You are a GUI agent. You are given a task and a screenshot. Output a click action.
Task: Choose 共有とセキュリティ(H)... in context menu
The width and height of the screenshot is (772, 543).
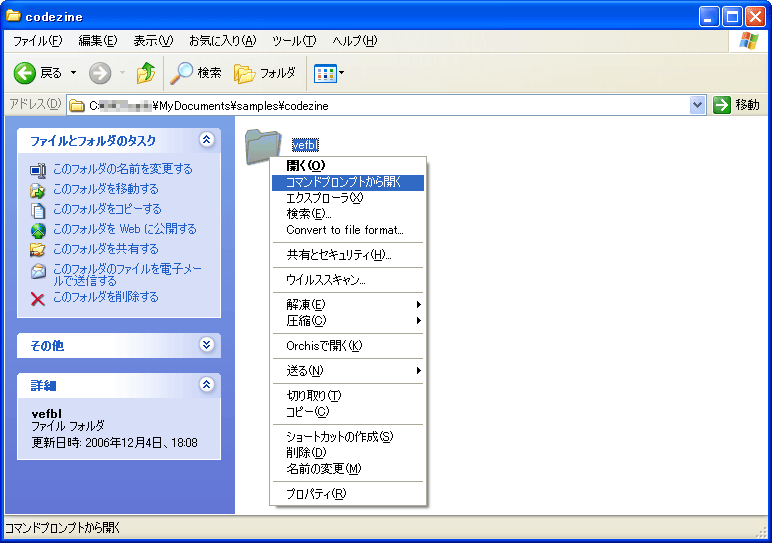[348, 255]
